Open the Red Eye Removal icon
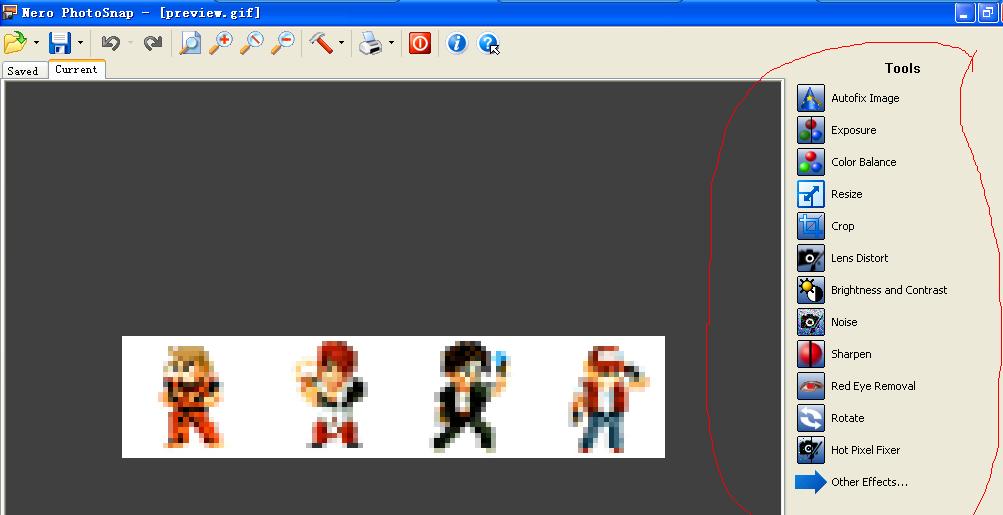Image resolution: width=1003 pixels, height=515 pixels. click(810, 386)
